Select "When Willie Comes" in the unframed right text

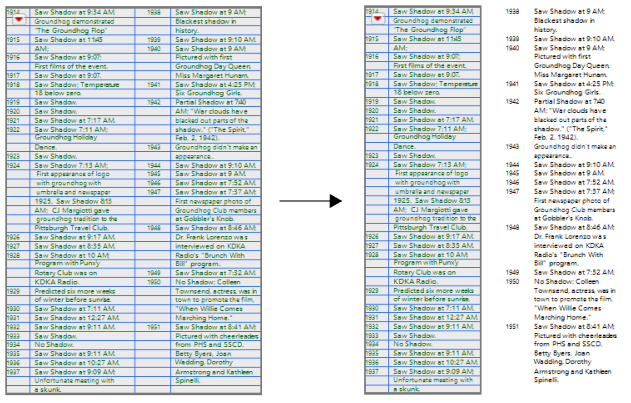pyautogui.click(x=568, y=308)
